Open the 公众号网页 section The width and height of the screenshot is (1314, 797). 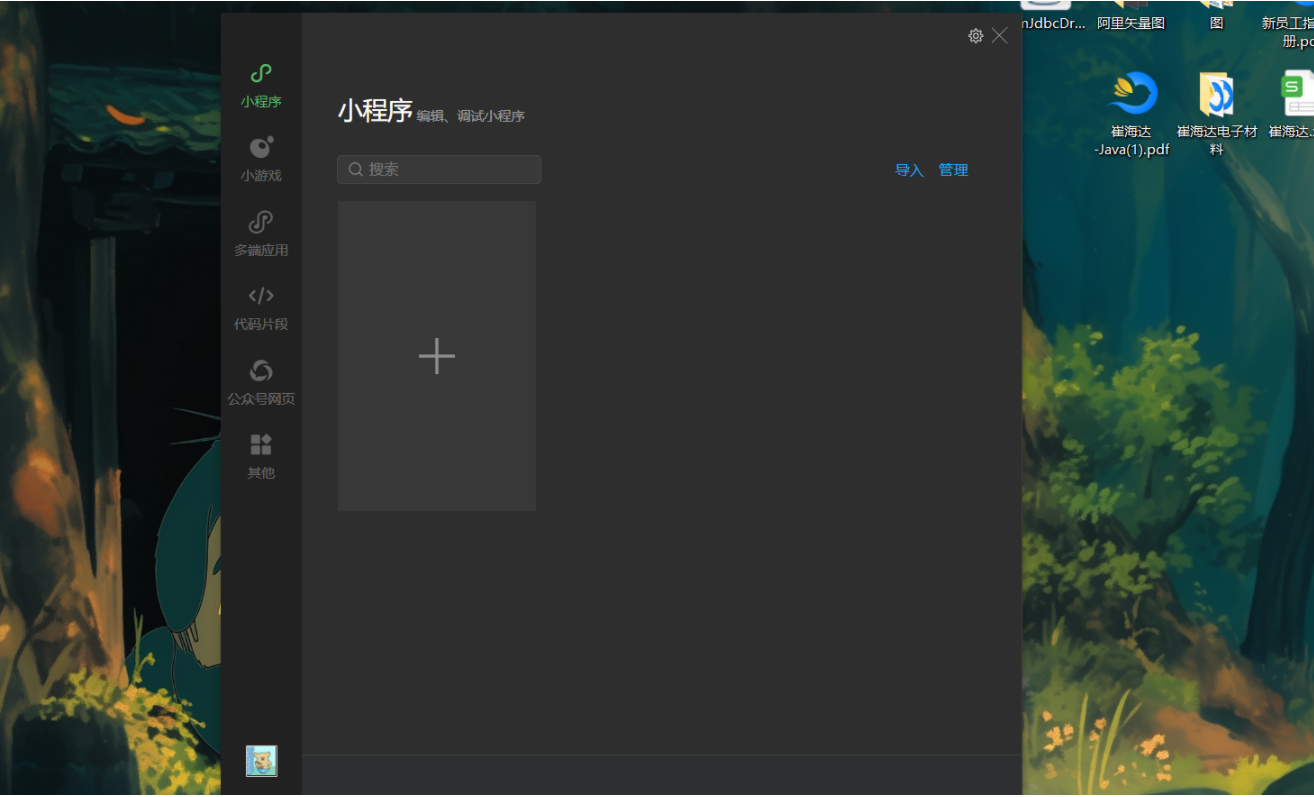click(261, 383)
